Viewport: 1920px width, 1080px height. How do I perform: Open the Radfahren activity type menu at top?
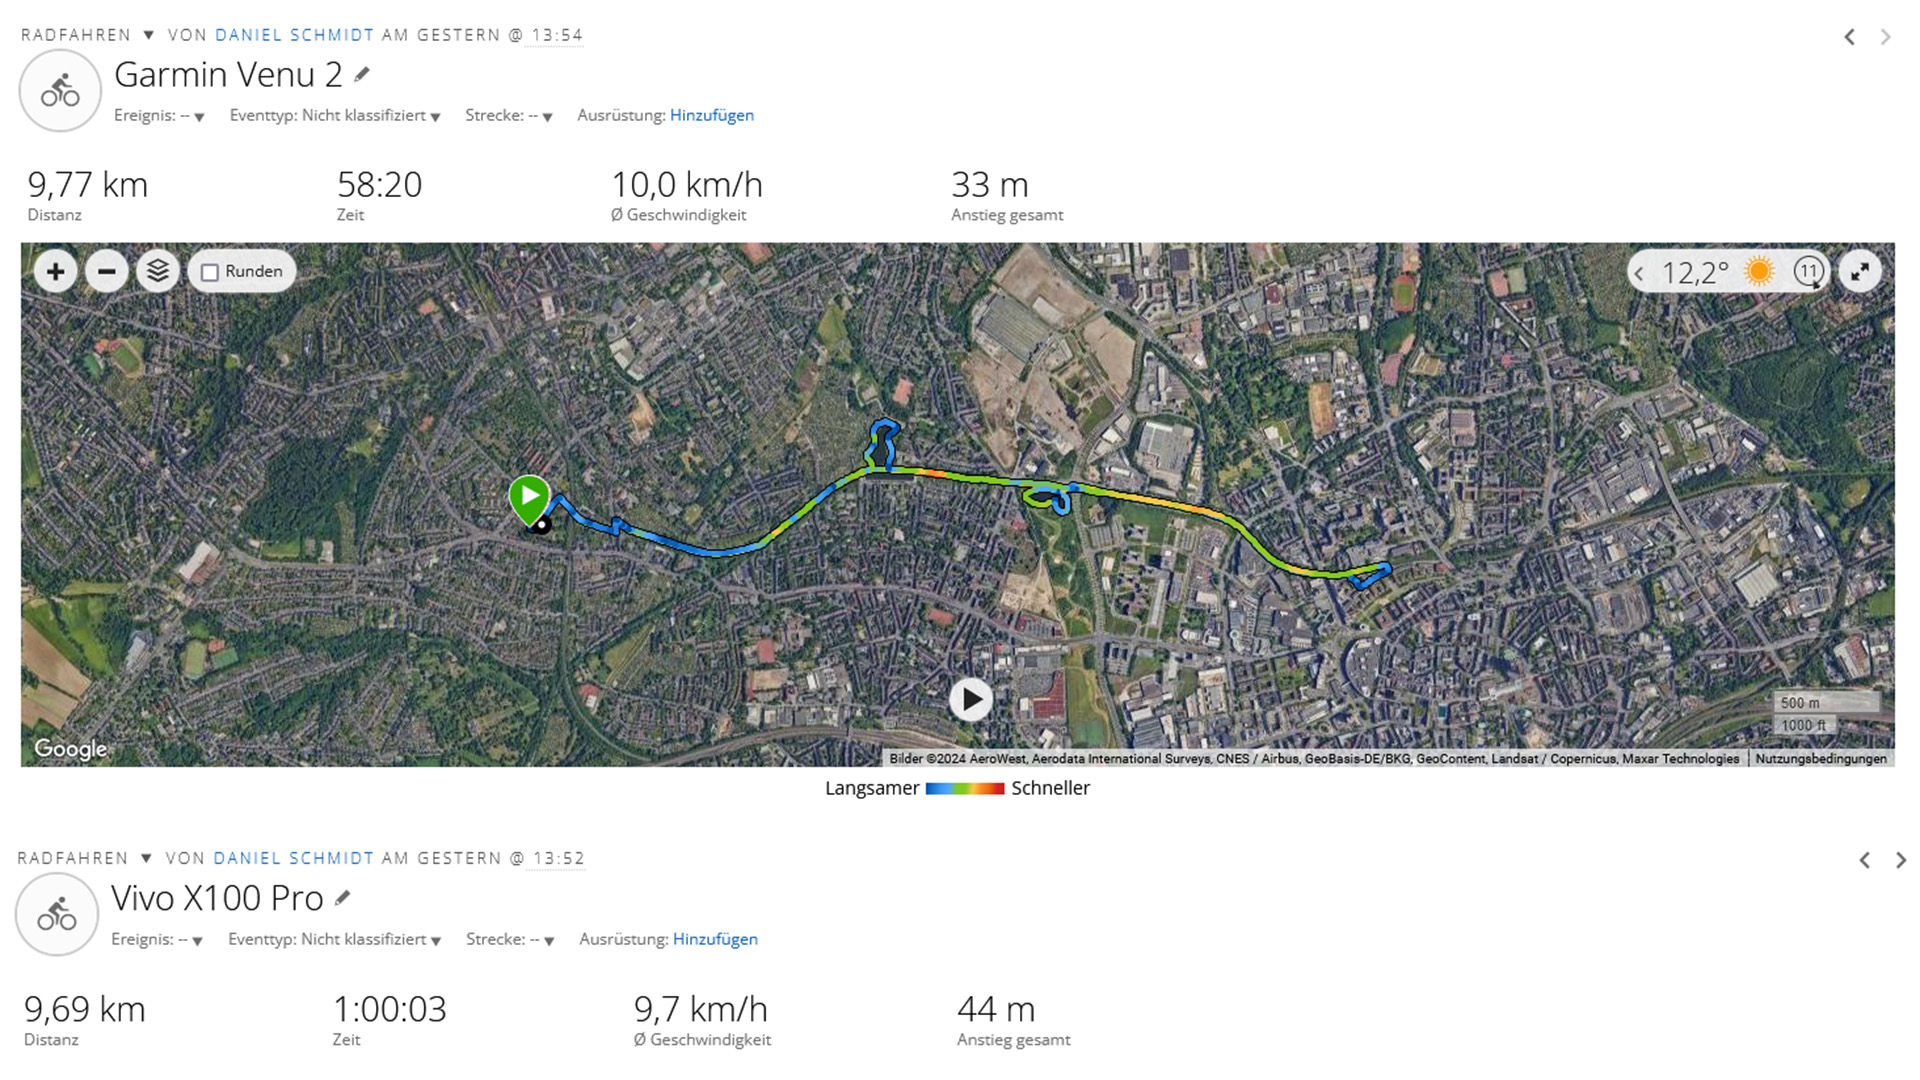coord(148,35)
